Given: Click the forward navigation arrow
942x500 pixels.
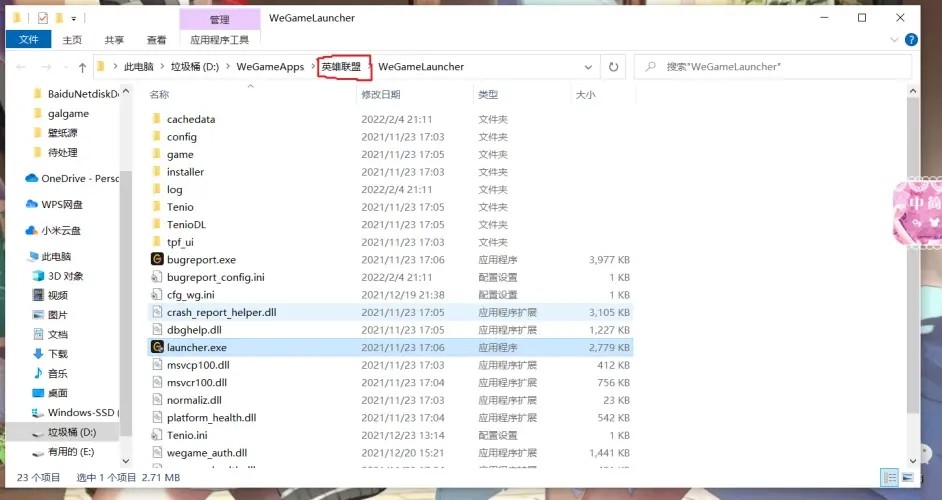Looking at the screenshot, I should [x=46, y=67].
